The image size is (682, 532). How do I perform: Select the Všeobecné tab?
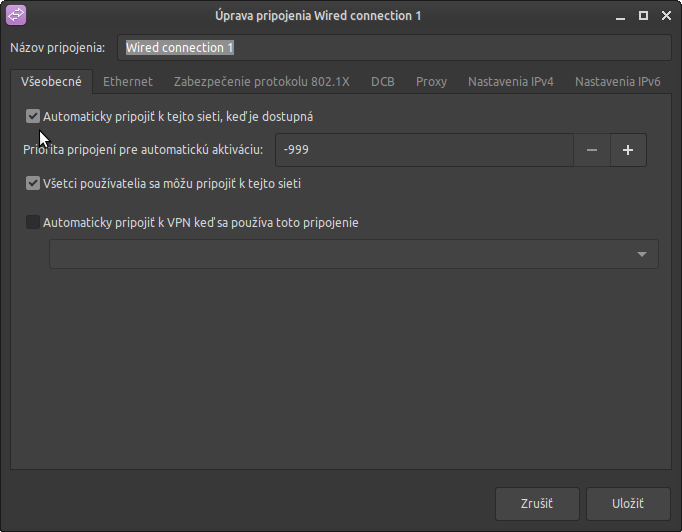point(51,82)
